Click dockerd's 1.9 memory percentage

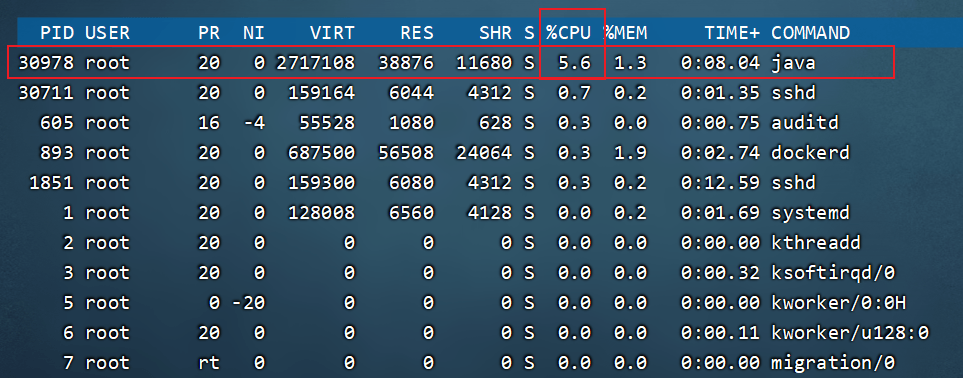tap(630, 152)
